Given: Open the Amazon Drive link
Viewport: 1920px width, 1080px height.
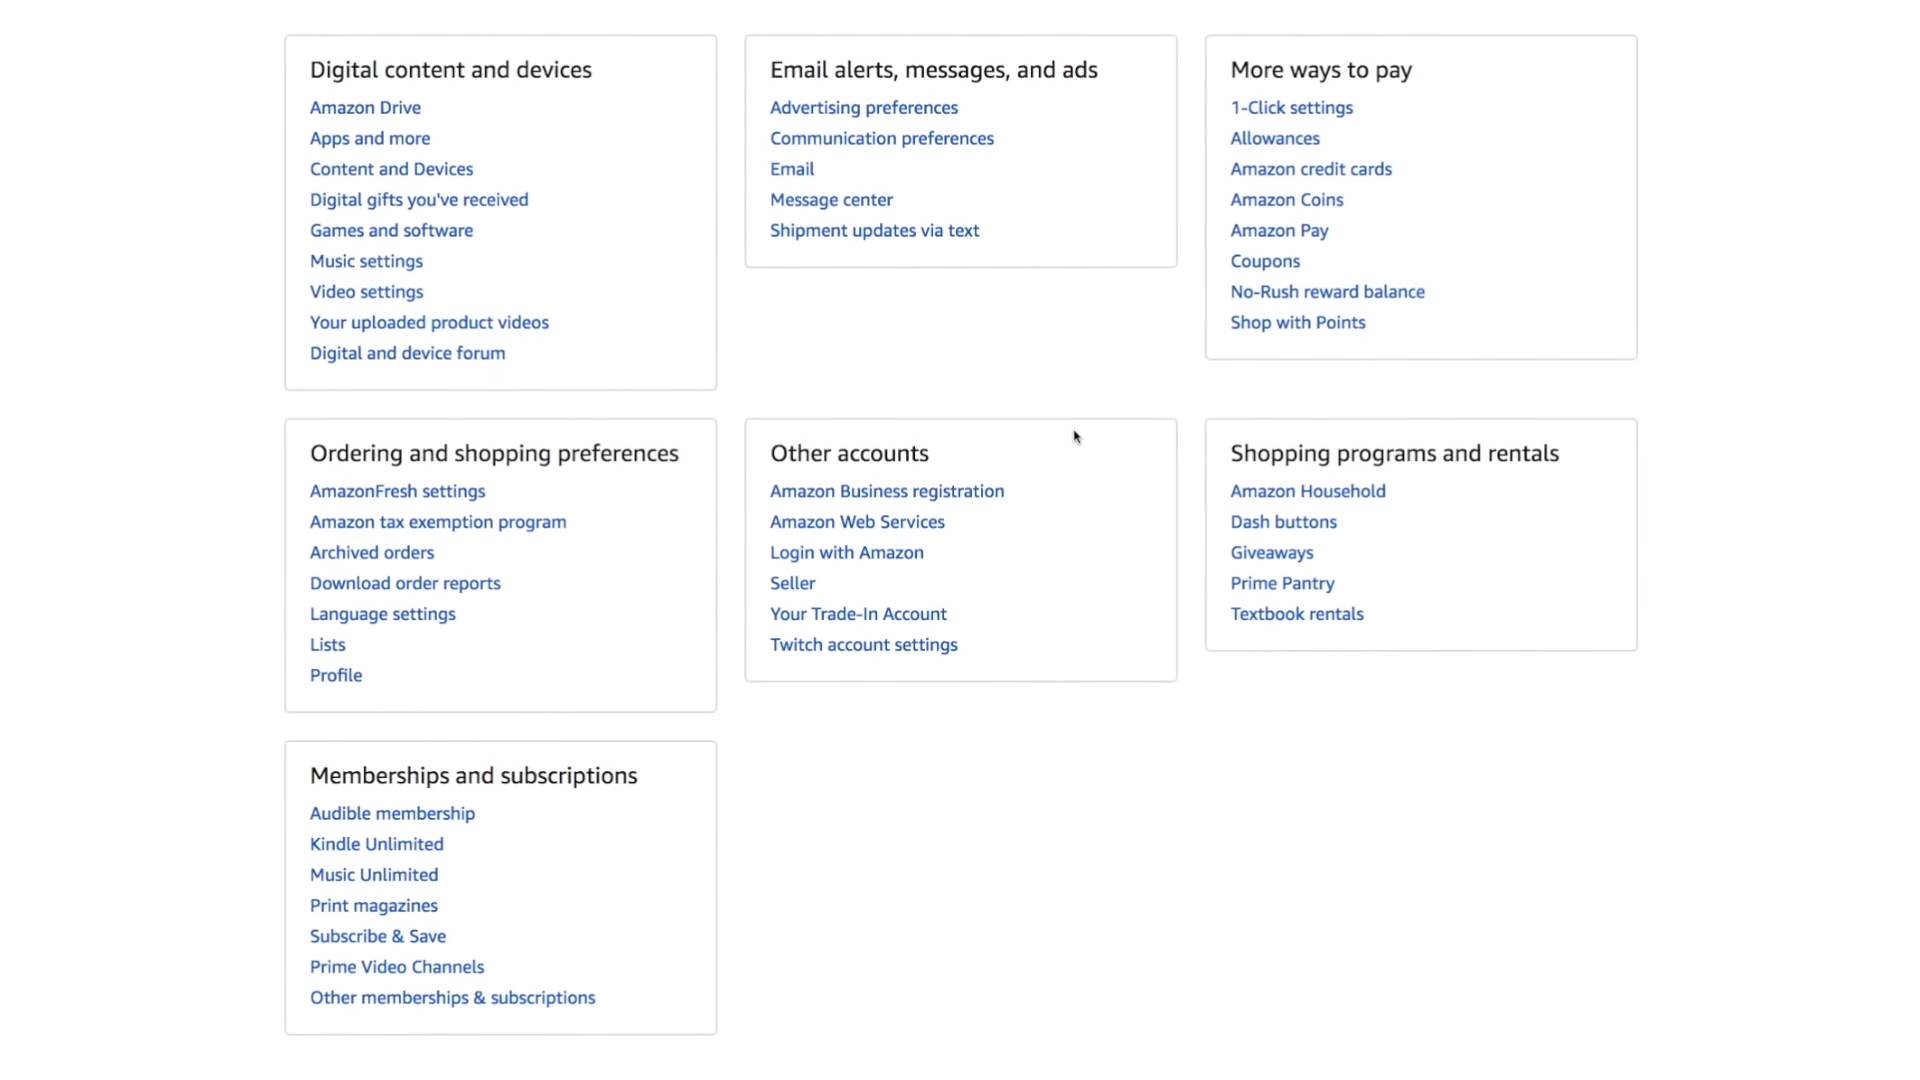Looking at the screenshot, I should click(x=365, y=108).
